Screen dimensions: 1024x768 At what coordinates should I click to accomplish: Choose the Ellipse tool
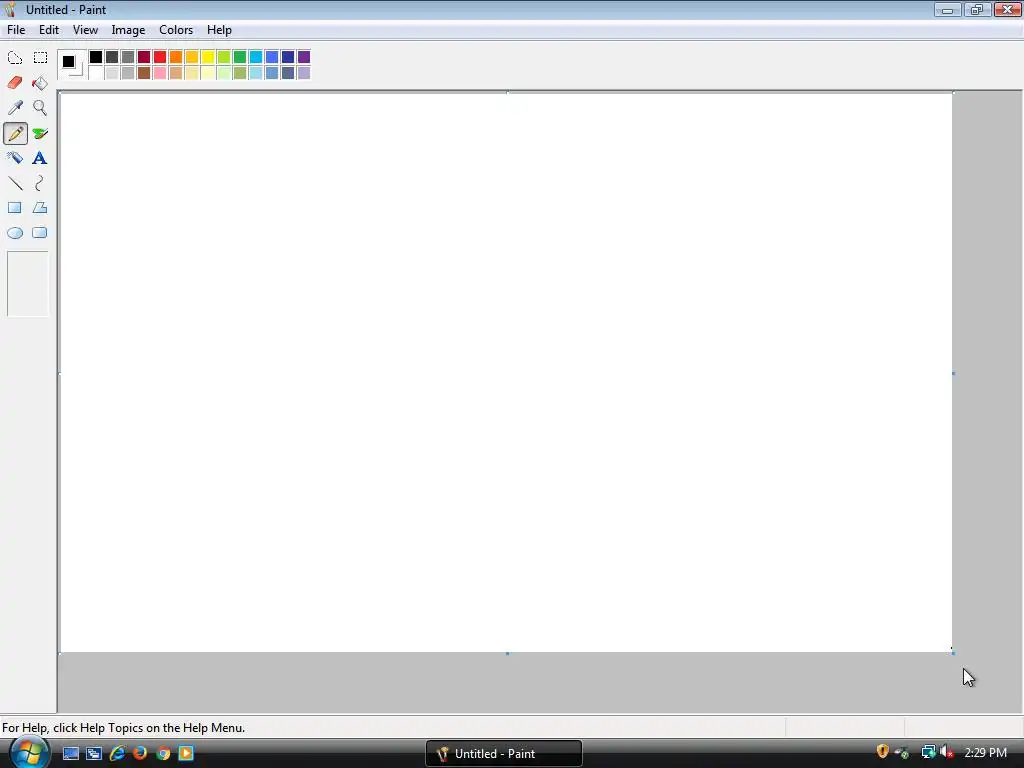pyautogui.click(x=15, y=232)
